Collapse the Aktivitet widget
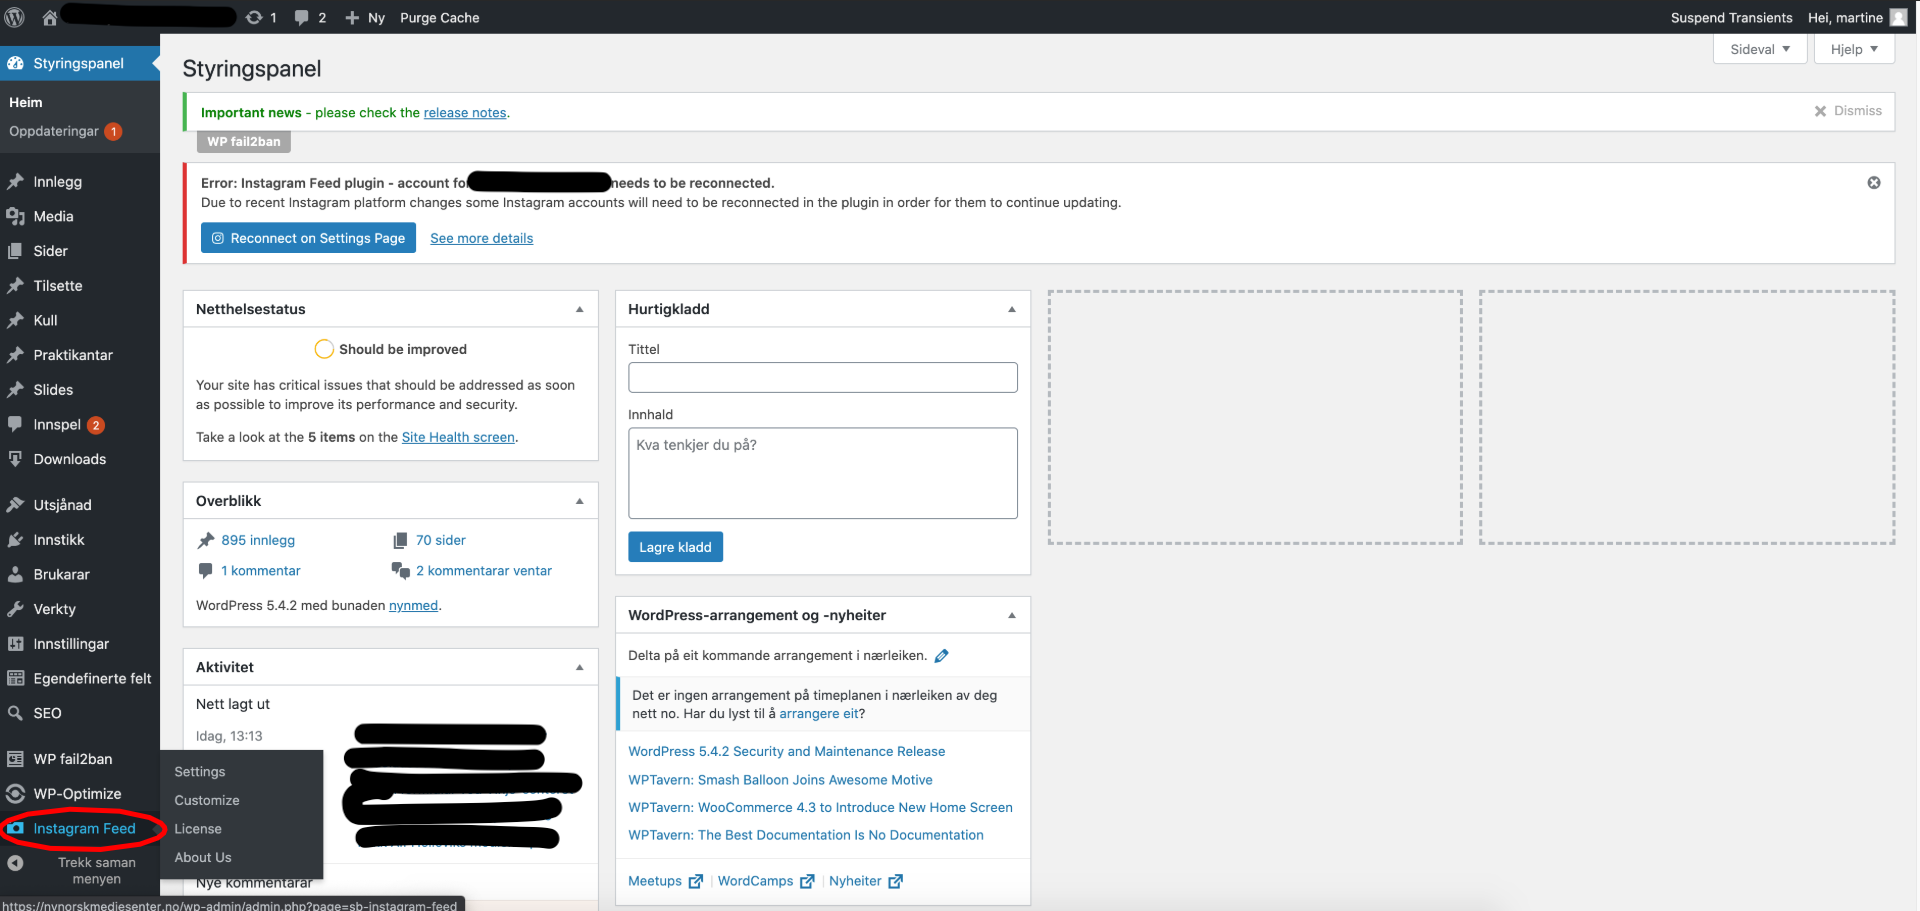1920x911 pixels. [579, 667]
